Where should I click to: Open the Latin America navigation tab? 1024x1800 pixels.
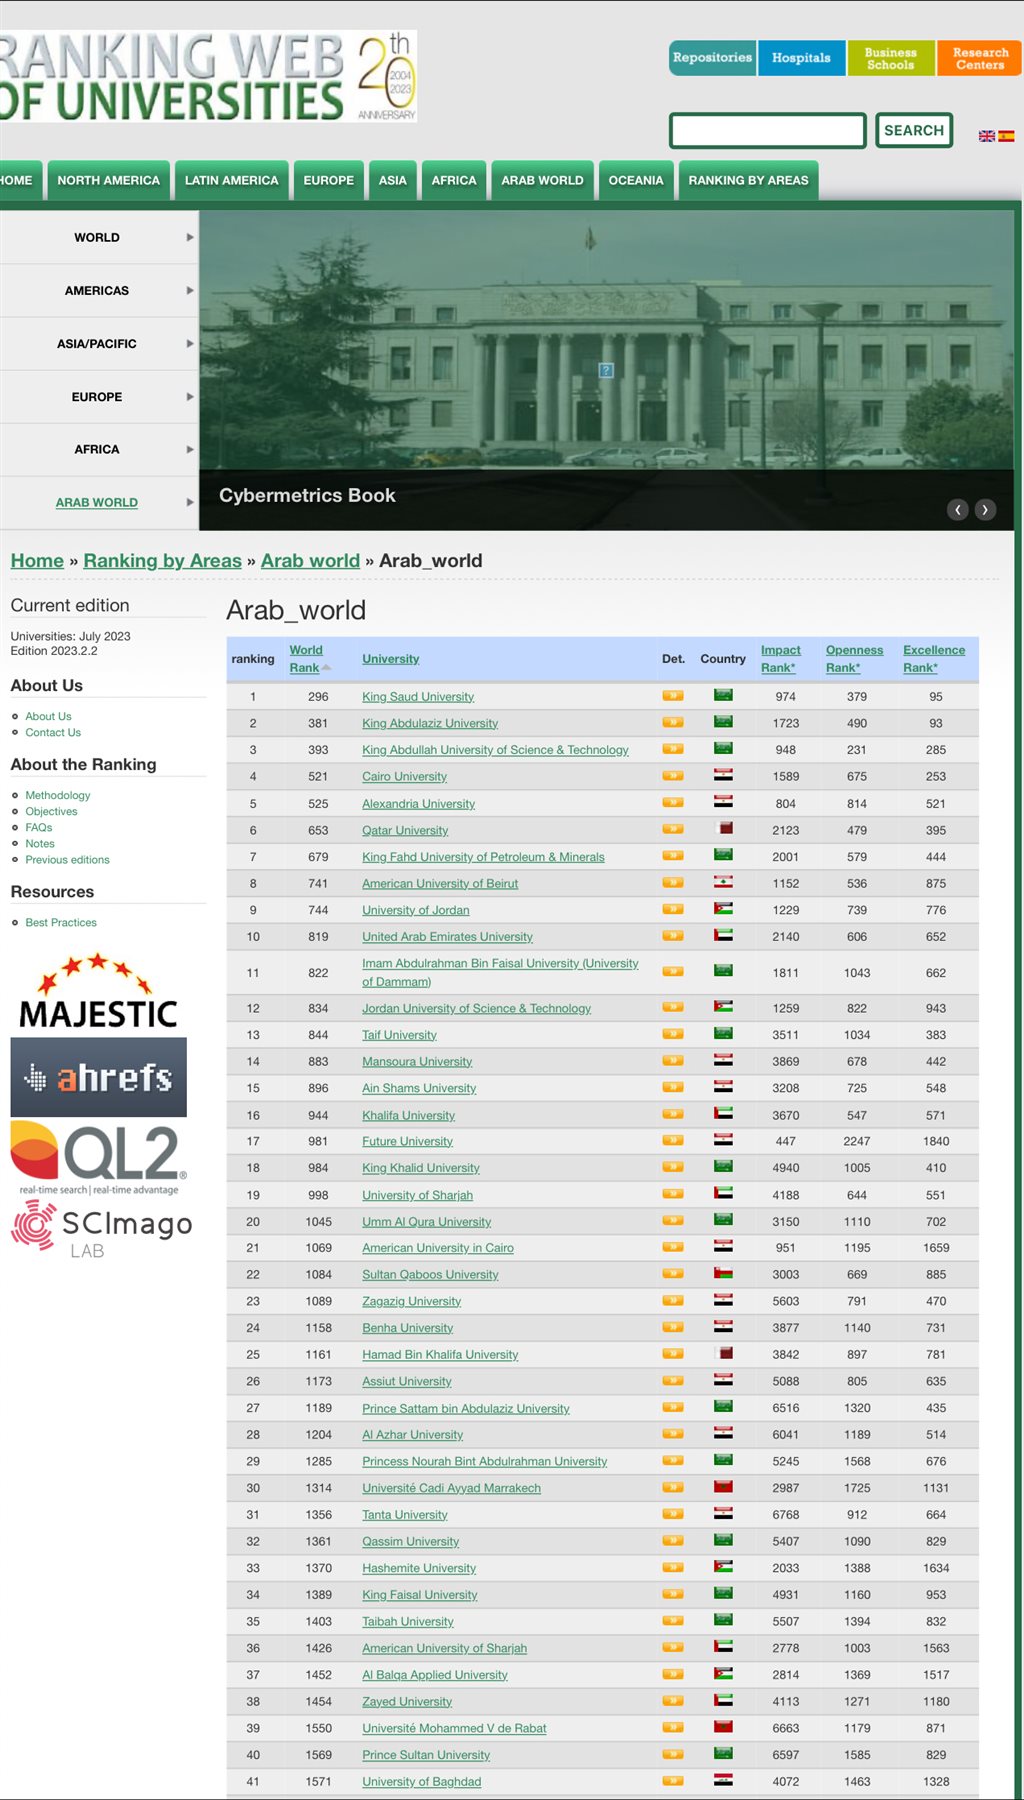coord(231,181)
